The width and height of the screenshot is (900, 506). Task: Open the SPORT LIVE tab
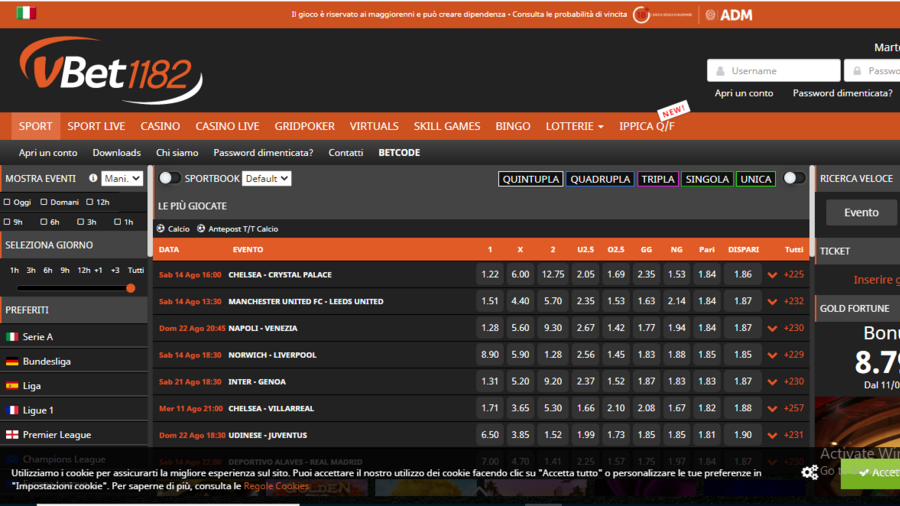(96, 126)
